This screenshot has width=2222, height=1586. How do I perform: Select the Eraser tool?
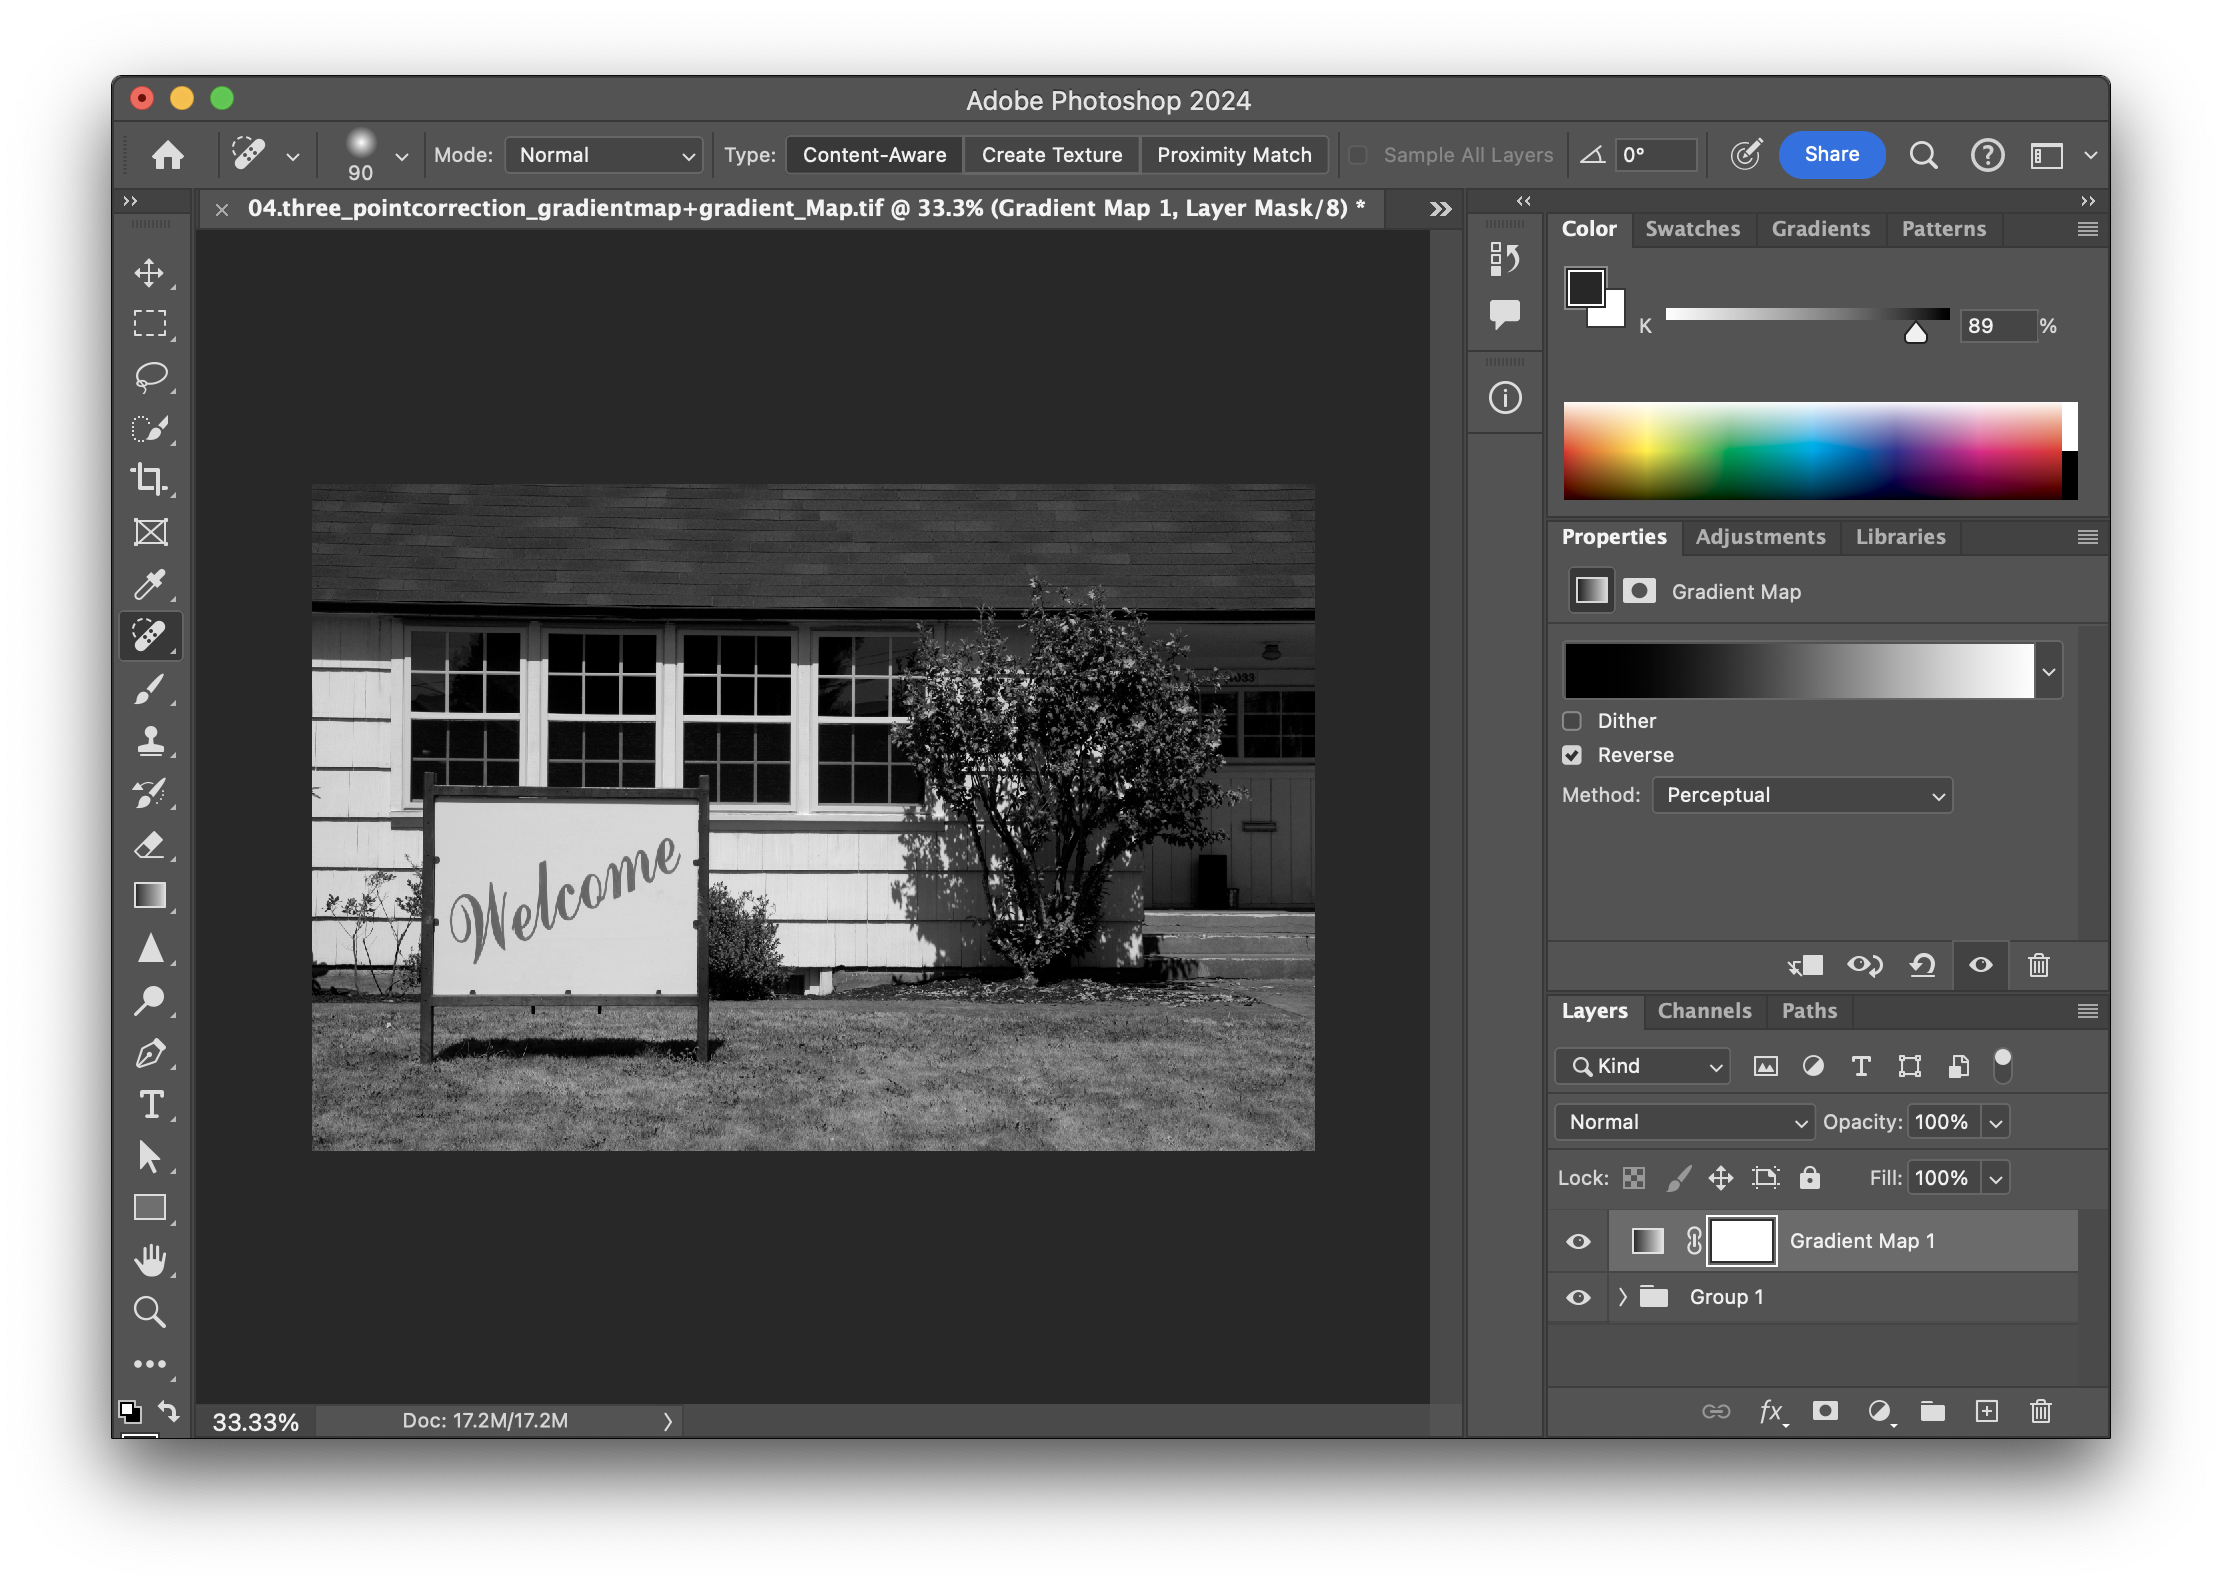pyautogui.click(x=150, y=845)
